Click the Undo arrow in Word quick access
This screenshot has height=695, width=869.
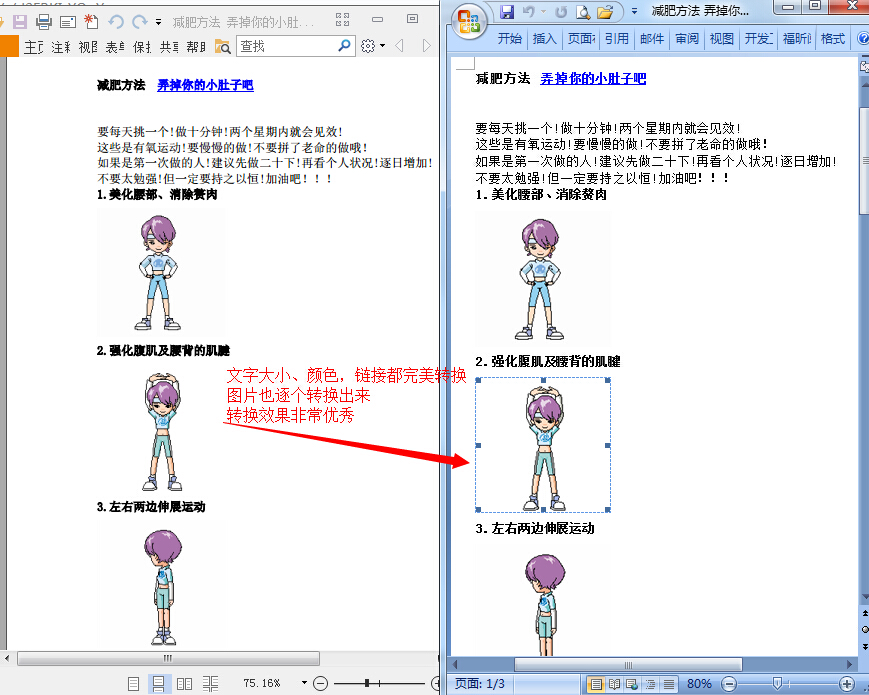click(x=528, y=11)
